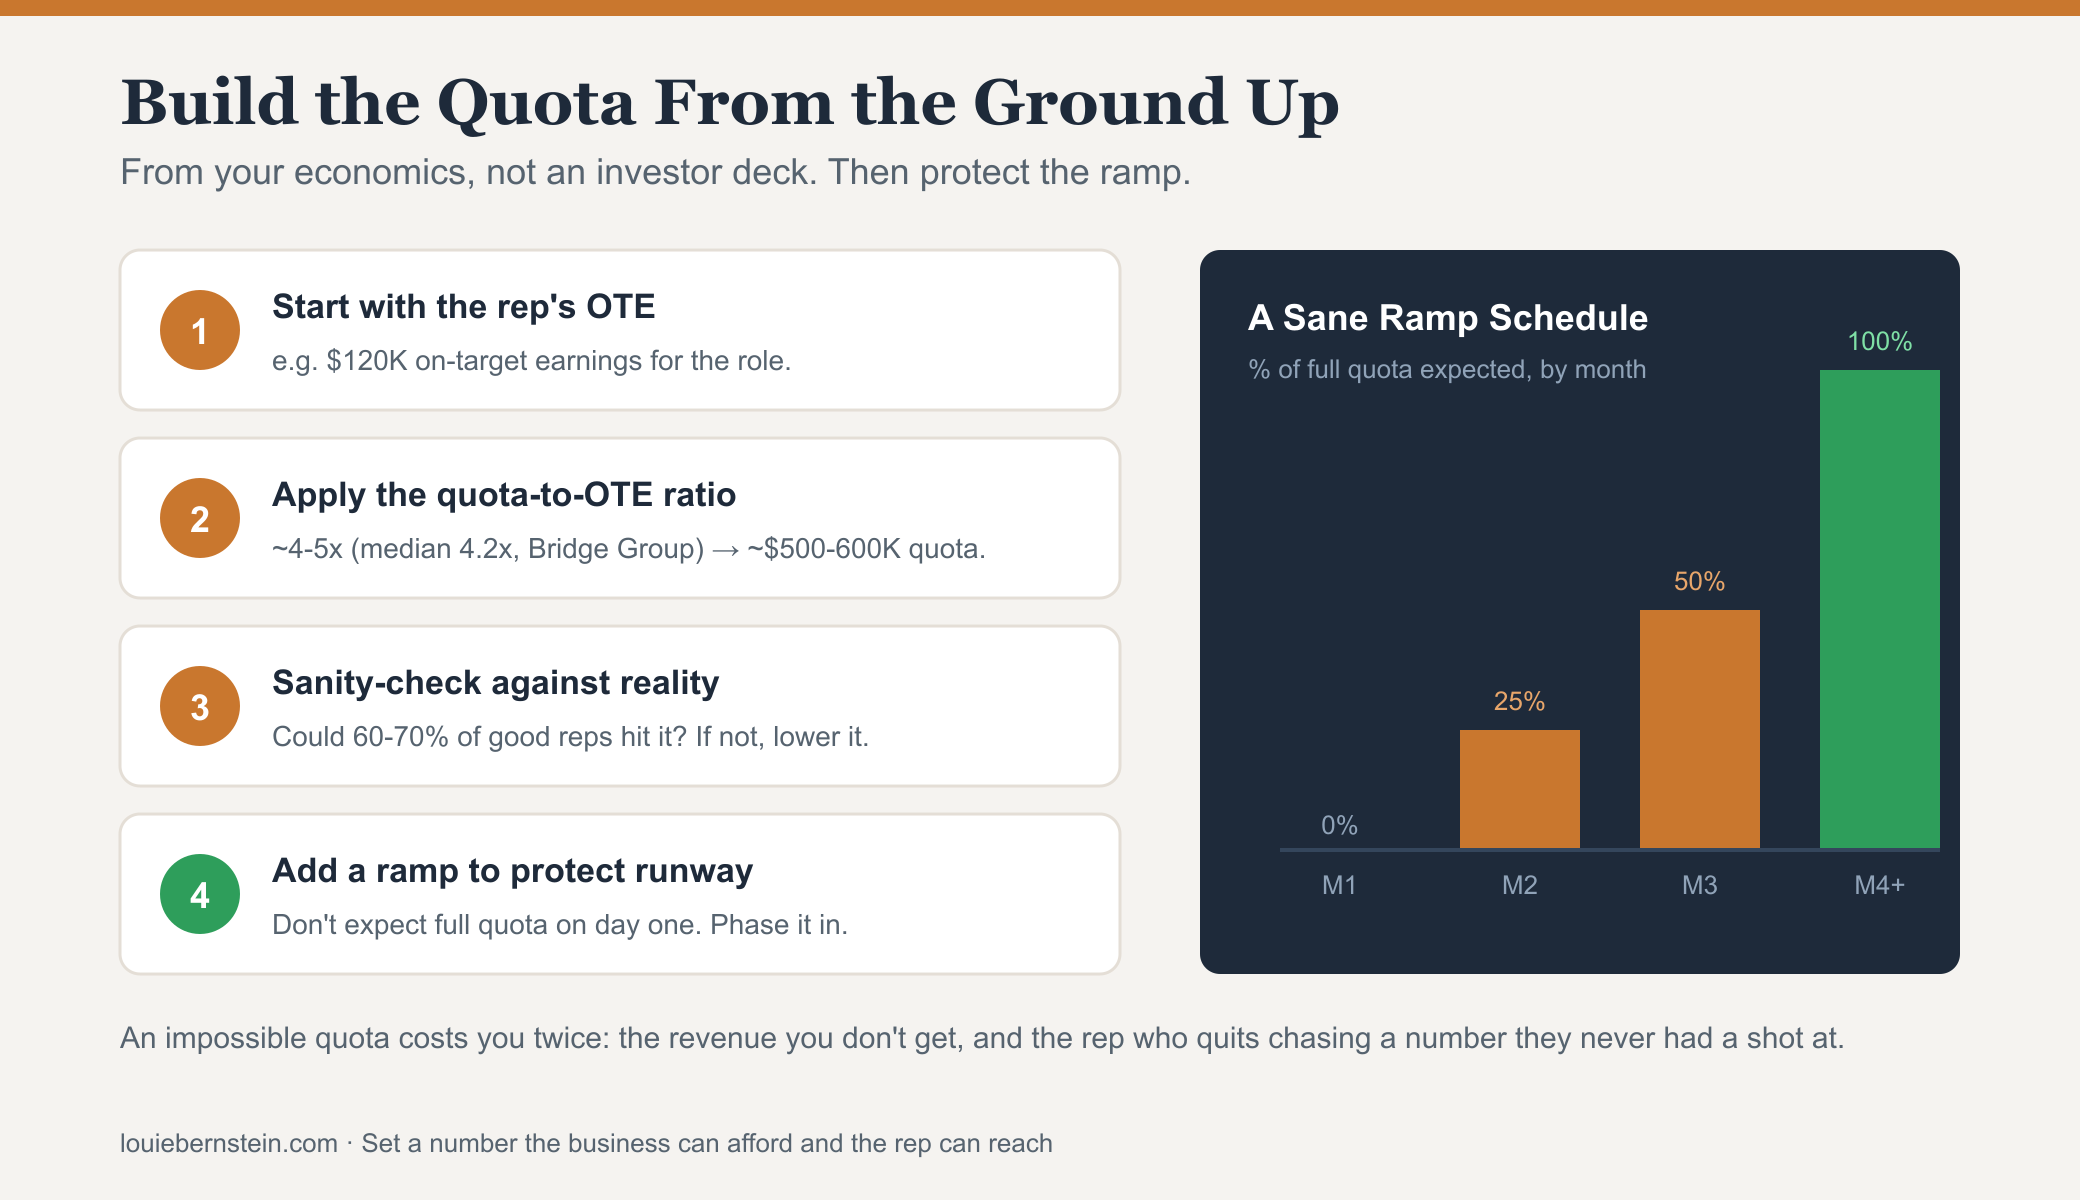Open the 'Apply the quota-to-OTE ratio' card heading
Viewport: 2080px width, 1200px height.
tap(504, 494)
